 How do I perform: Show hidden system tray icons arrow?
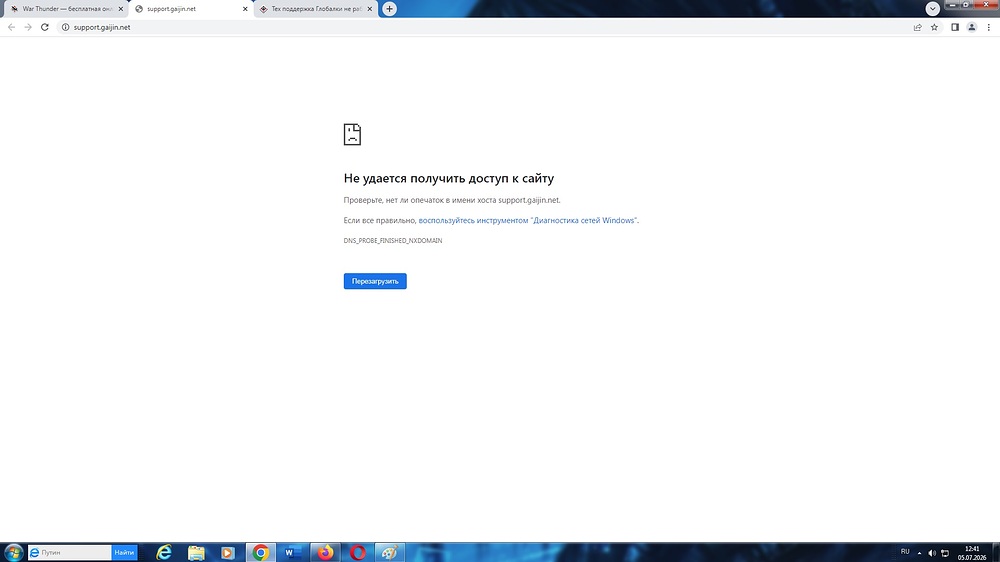tap(919, 553)
